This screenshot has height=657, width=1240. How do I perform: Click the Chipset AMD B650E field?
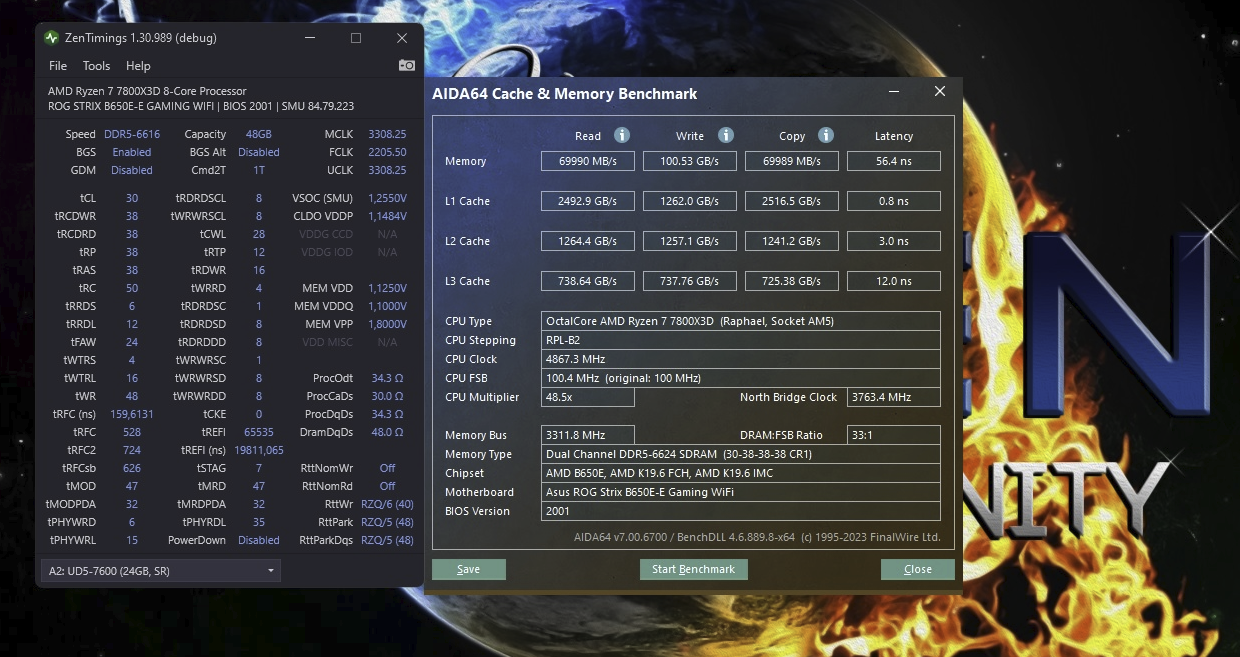[741, 473]
